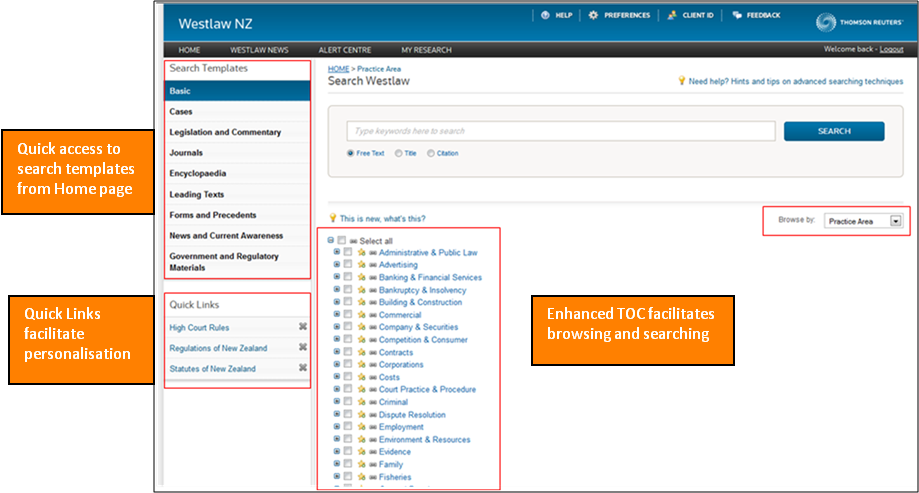Screen dimensions: 919x493
Task: Expand the Criminal tree node
Action: (337, 401)
